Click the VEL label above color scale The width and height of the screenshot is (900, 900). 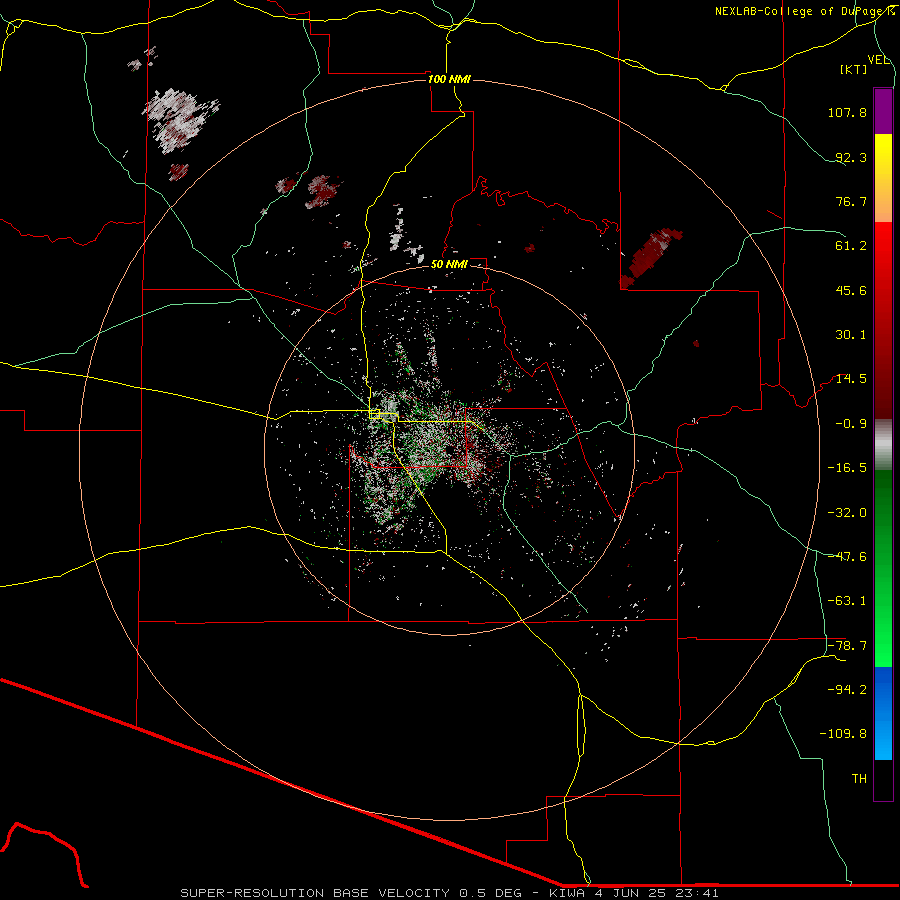coord(878,60)
